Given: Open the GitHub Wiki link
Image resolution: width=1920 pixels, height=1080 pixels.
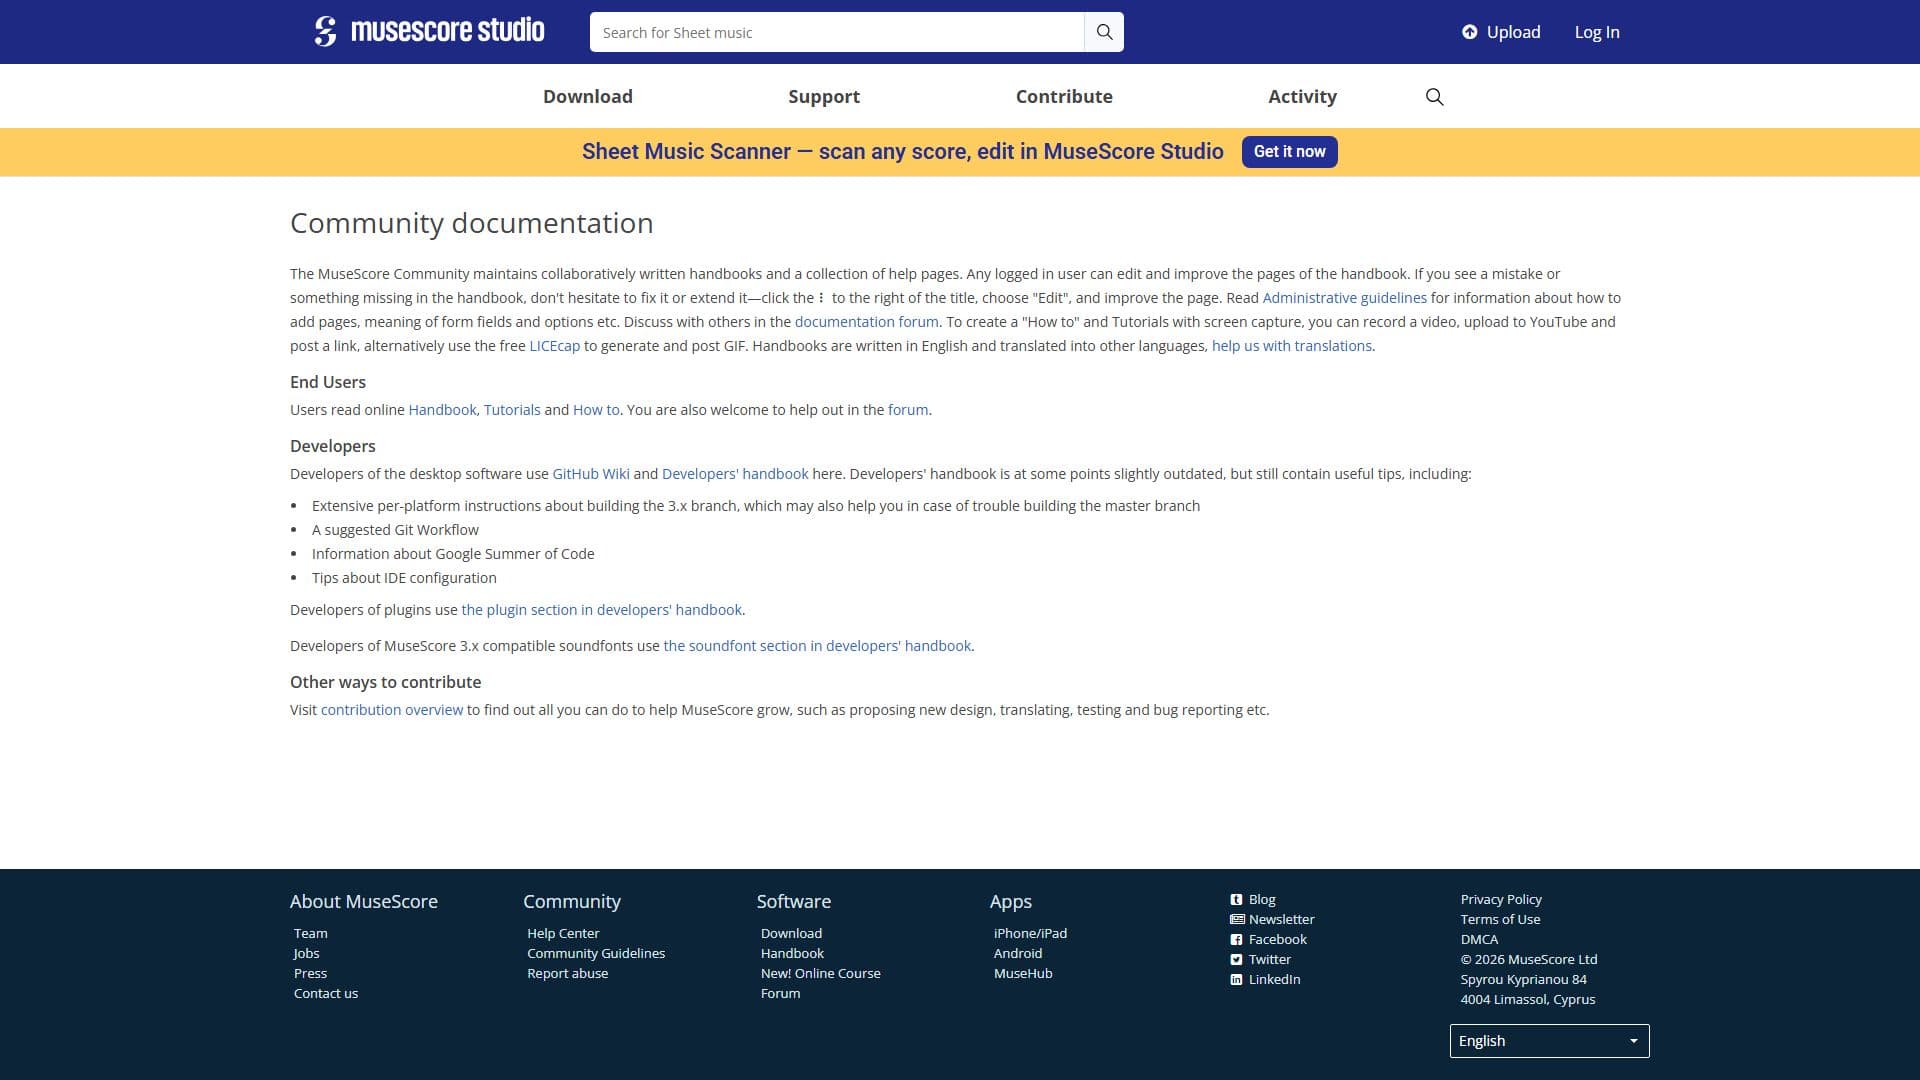Looking at the screenshot, I should 591,474.
